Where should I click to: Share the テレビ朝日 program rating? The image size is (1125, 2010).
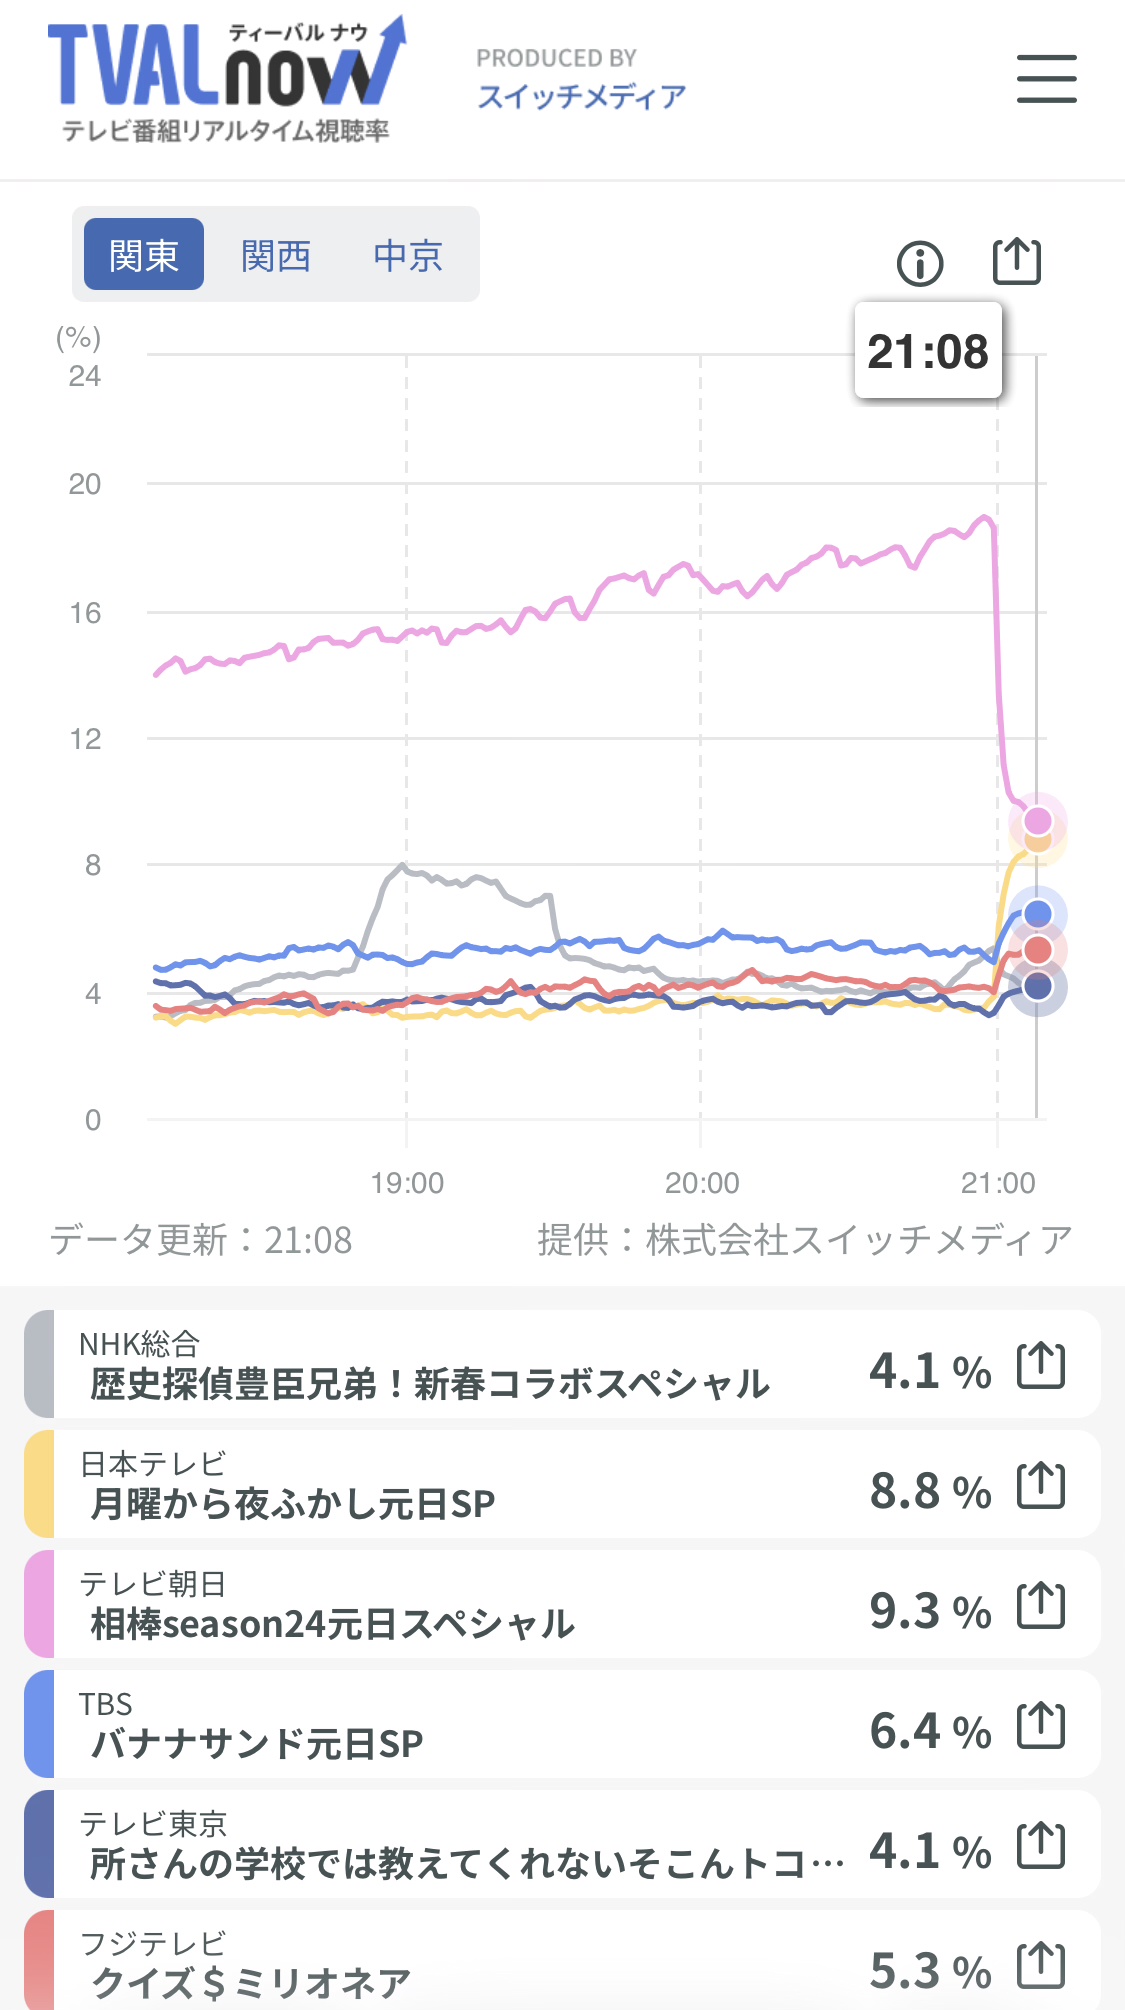click(x=1041, y=1606)
